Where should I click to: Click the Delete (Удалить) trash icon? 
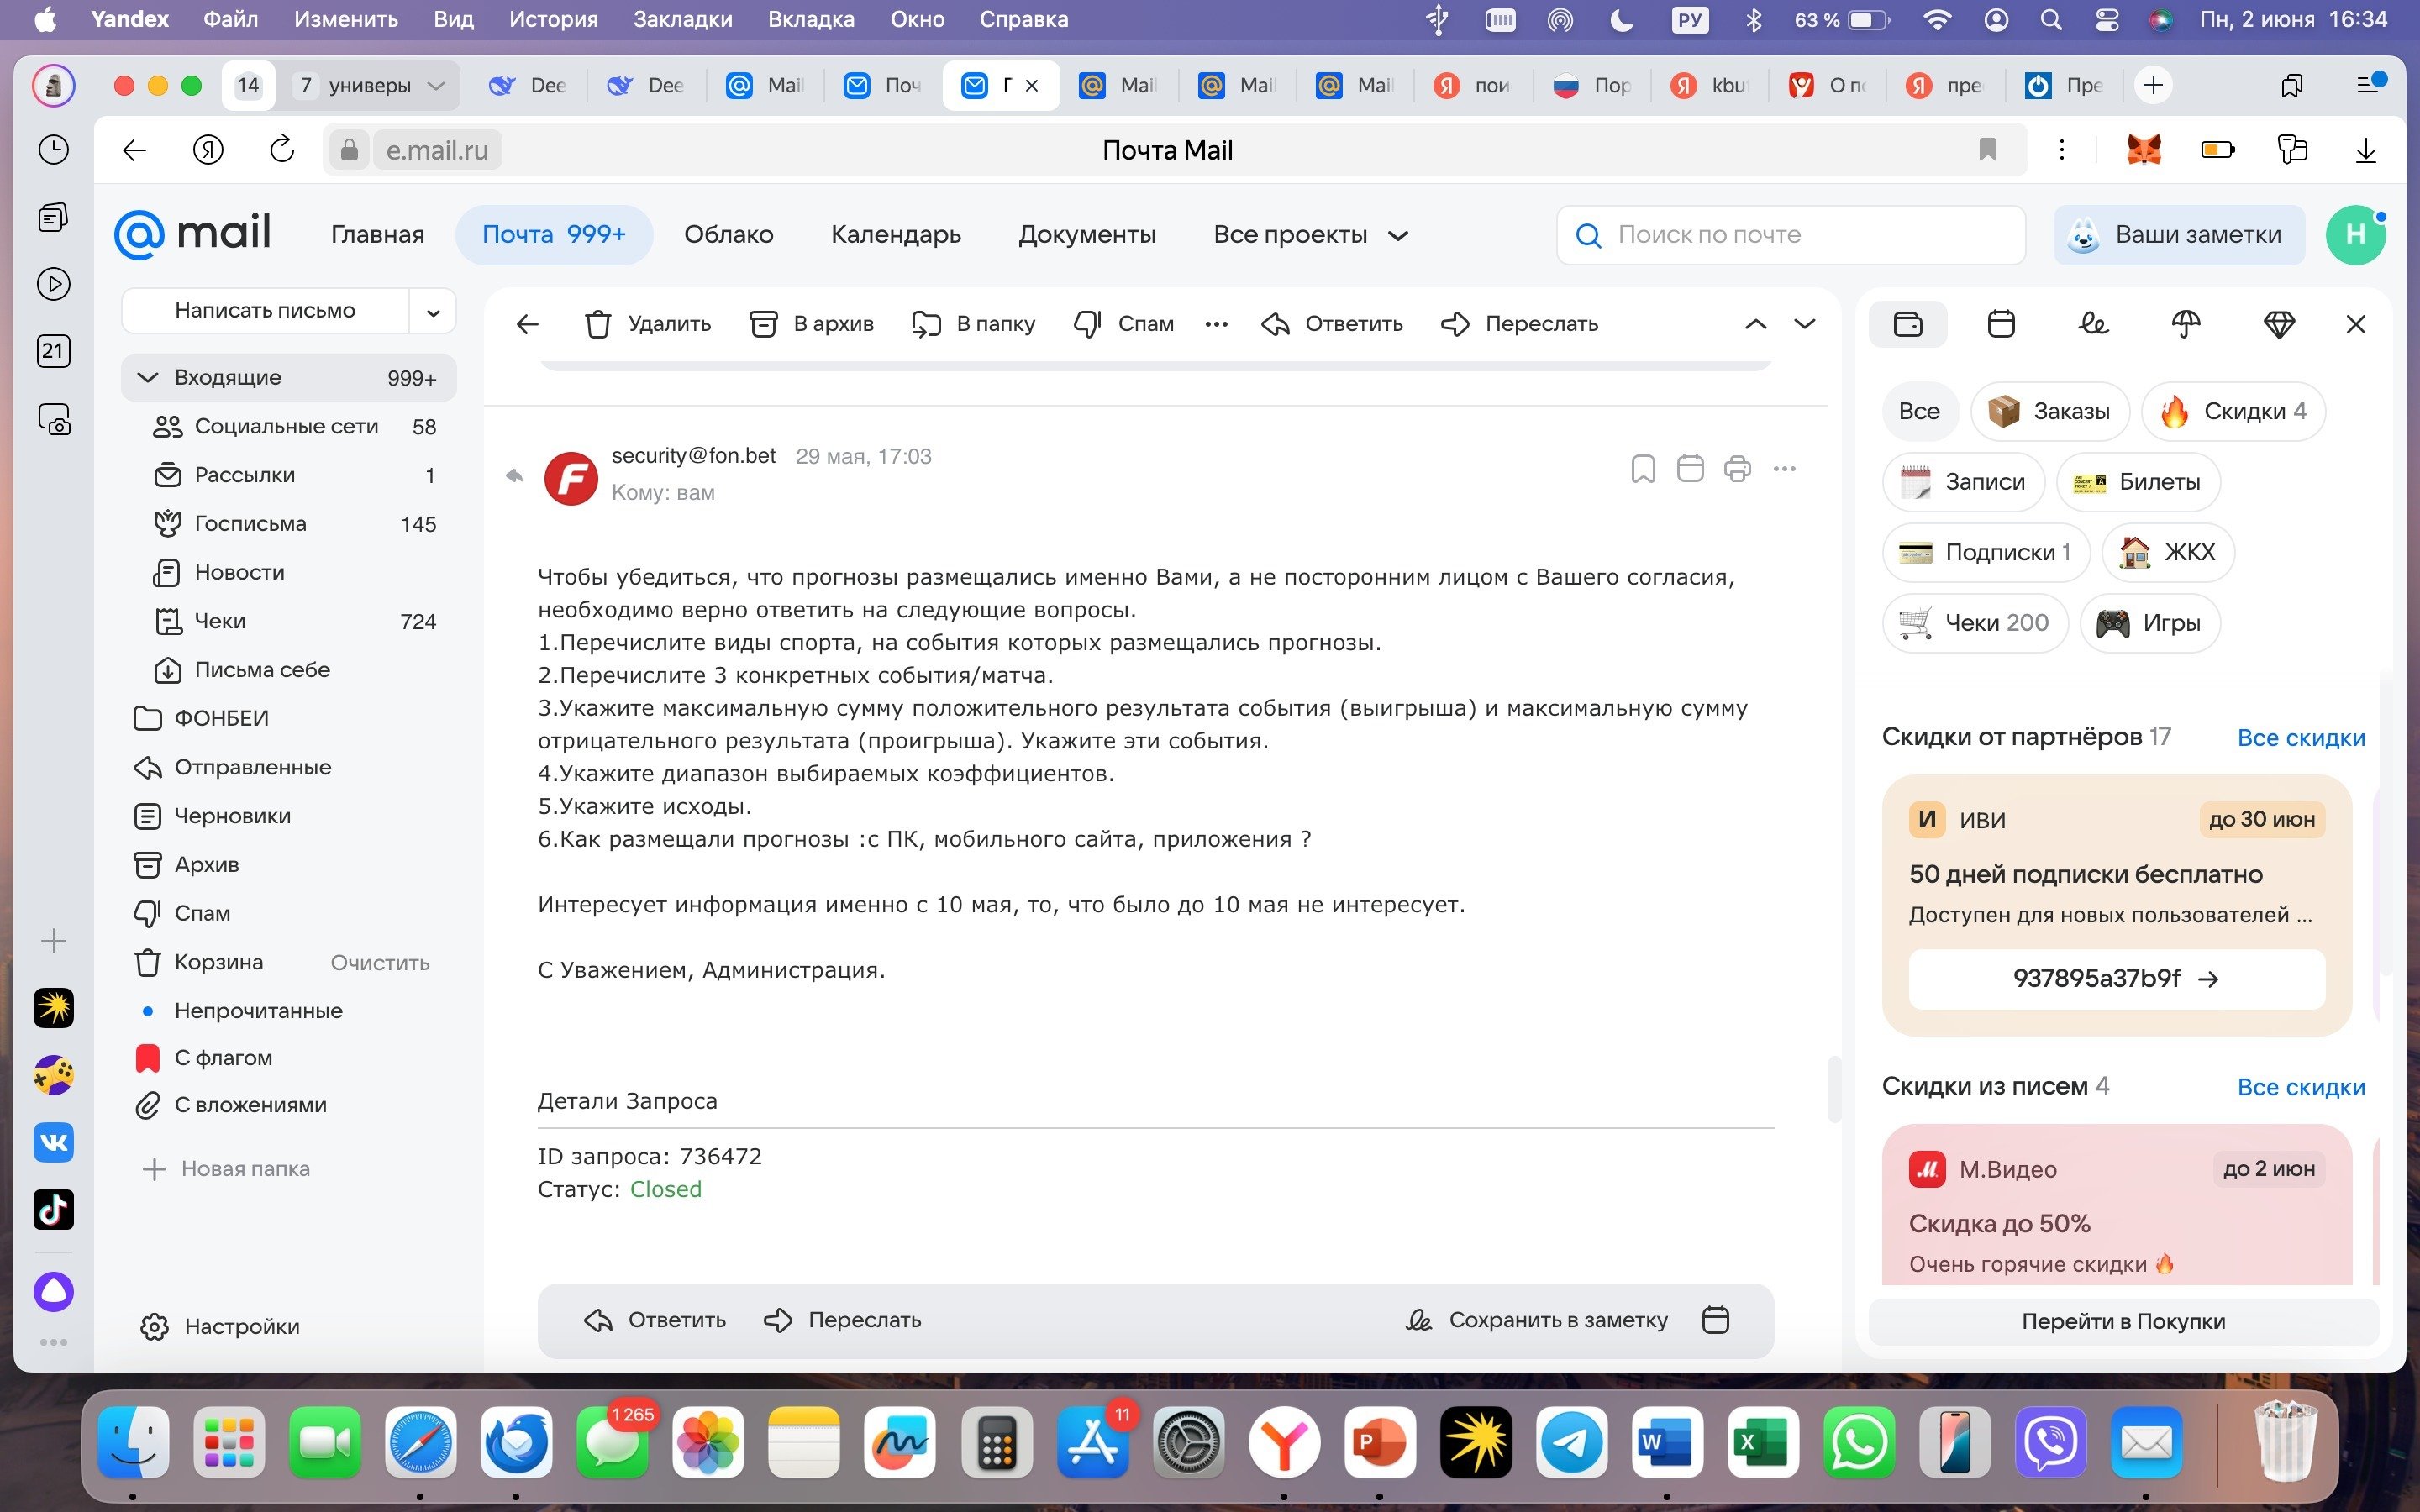point(598,324)
